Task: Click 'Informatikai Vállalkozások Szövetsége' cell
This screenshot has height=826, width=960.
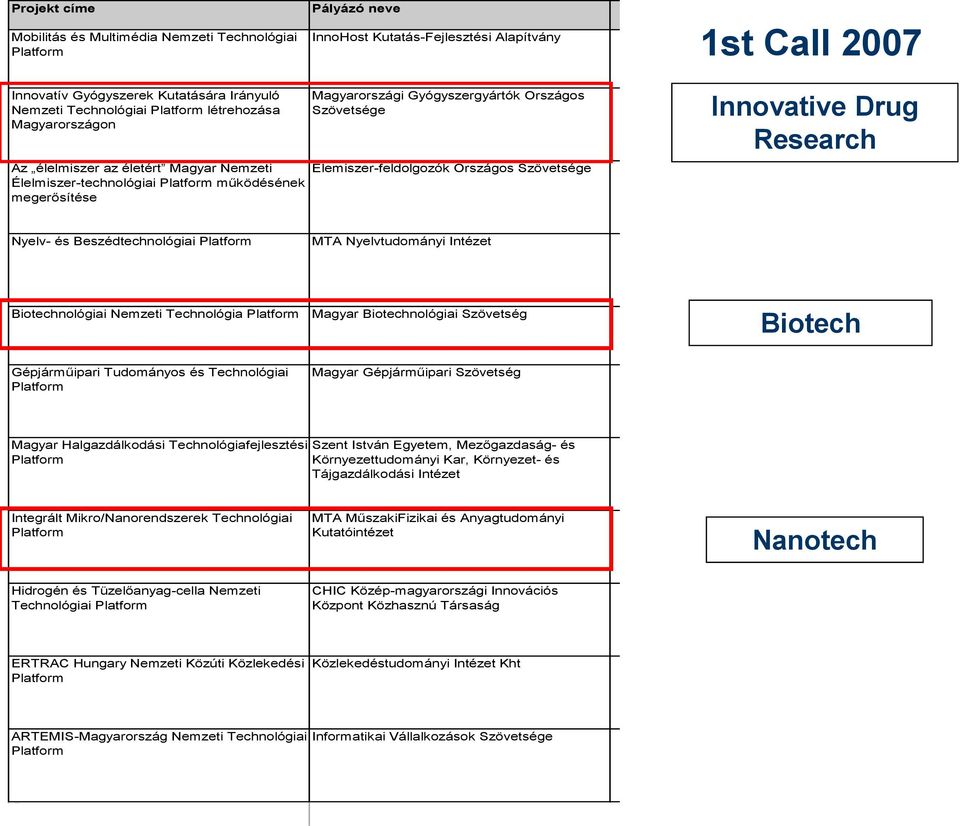Action: click(460, 765)
